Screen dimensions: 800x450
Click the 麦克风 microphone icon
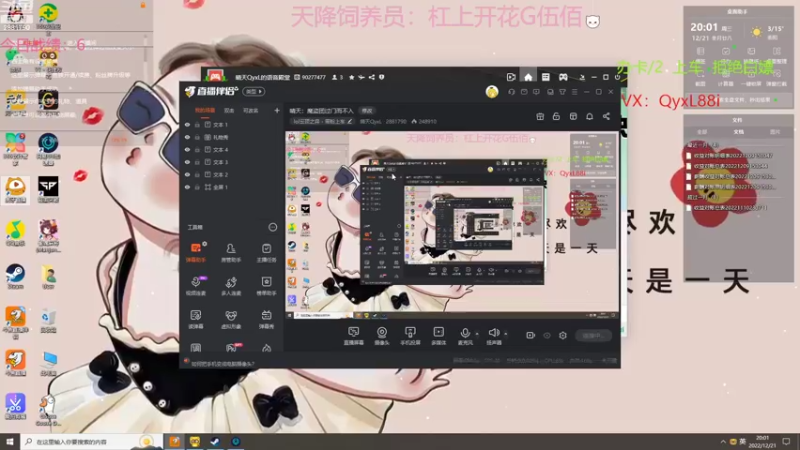465,333
